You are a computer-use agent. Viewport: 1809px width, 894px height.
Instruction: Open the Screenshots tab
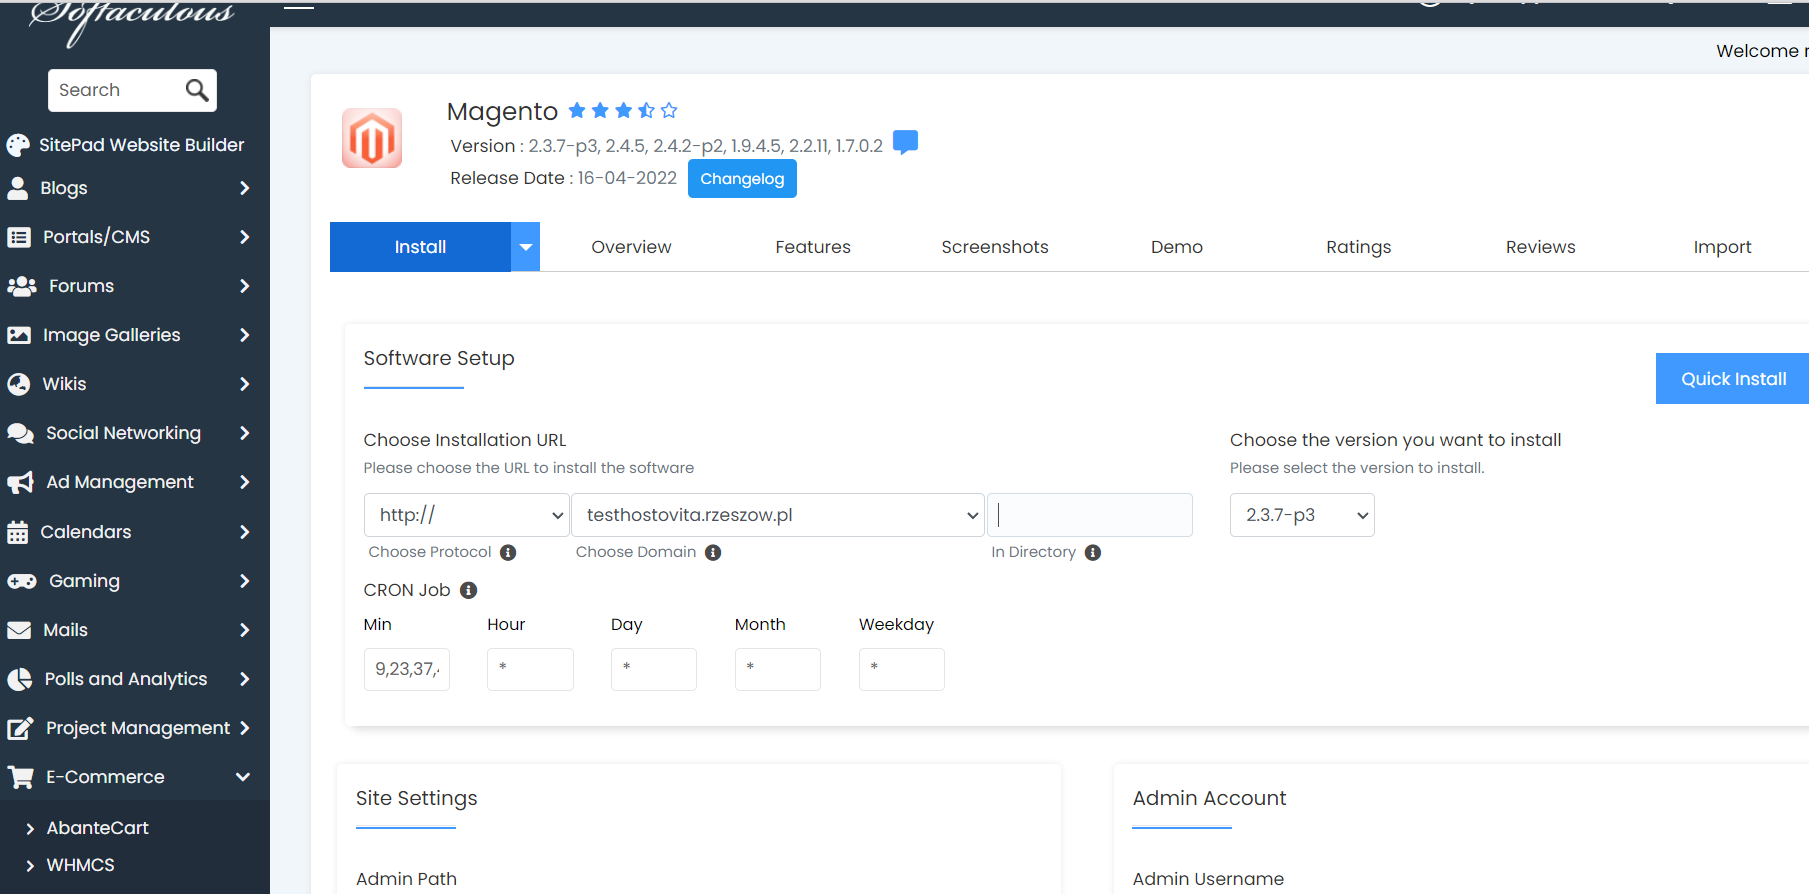(x=995, y=247)
